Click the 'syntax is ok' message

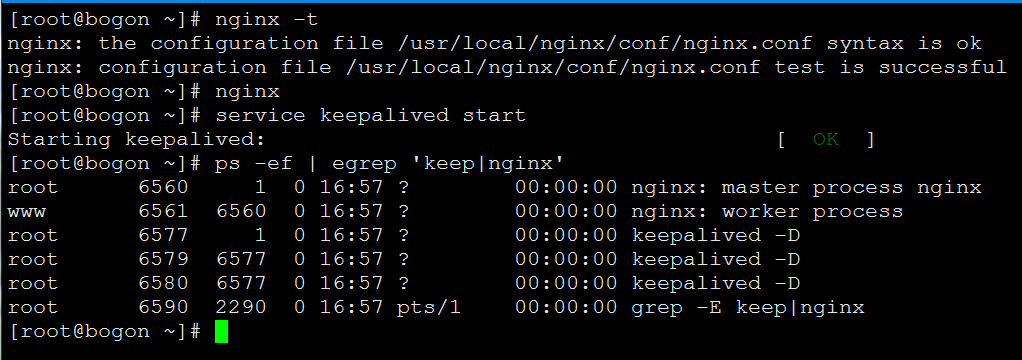pyautogui.click(x=904, y=44)
